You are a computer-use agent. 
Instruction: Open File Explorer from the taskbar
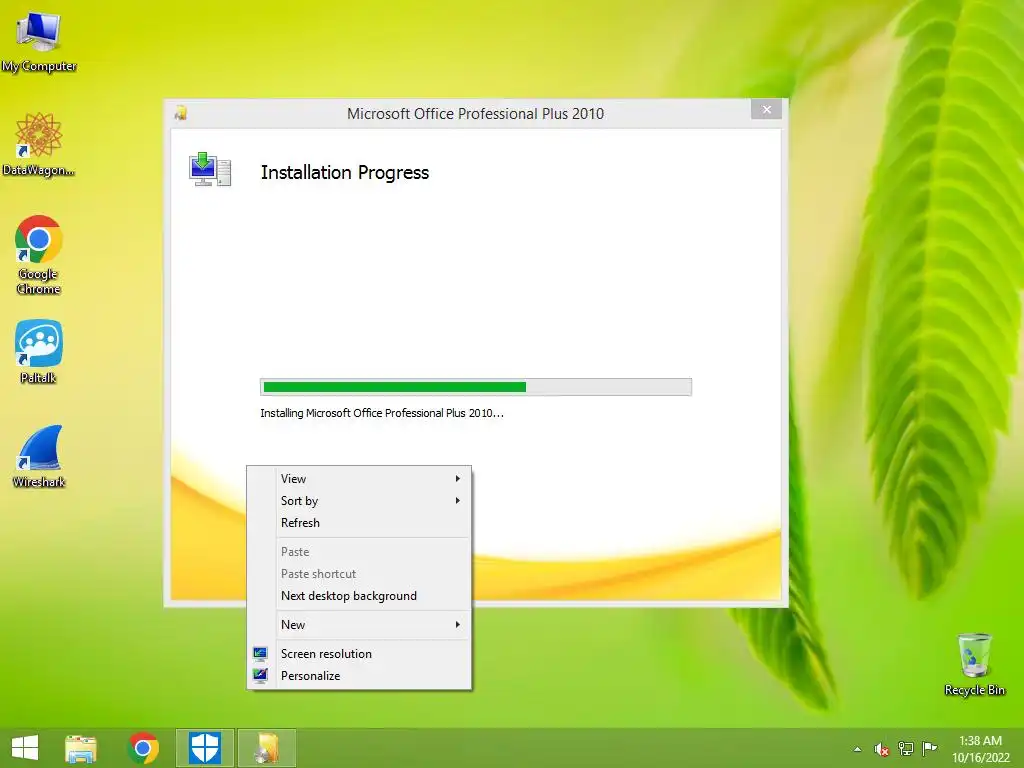[x=81, y=748]
